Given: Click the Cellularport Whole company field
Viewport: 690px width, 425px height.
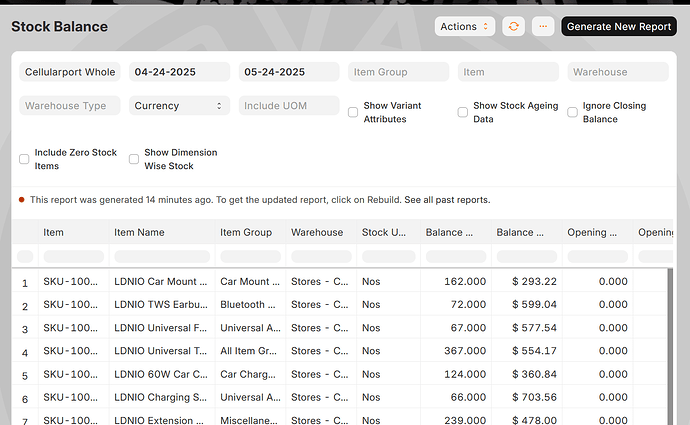Looking at the screenshot, I should tap(70, 72).
